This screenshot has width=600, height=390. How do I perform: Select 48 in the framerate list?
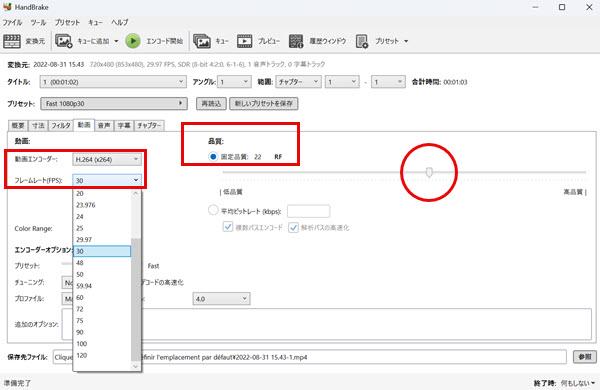(x=102, y=263)
